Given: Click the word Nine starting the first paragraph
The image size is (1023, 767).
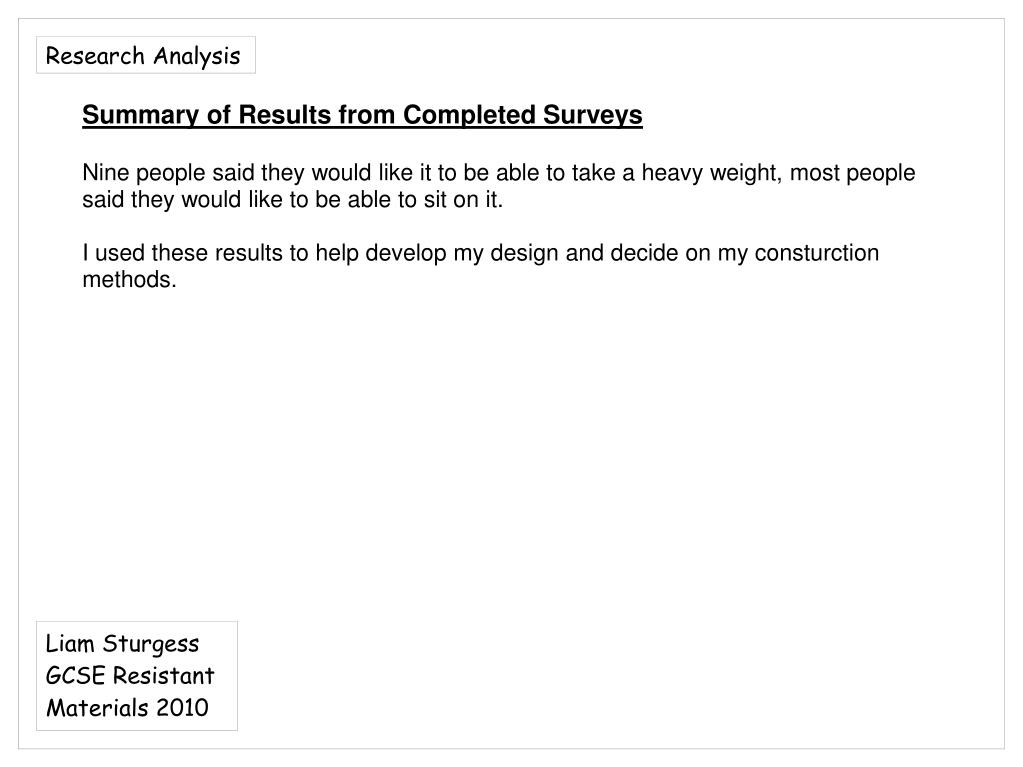Looking at the screenshot, I should pyautogui.click(x=106, y=173).
